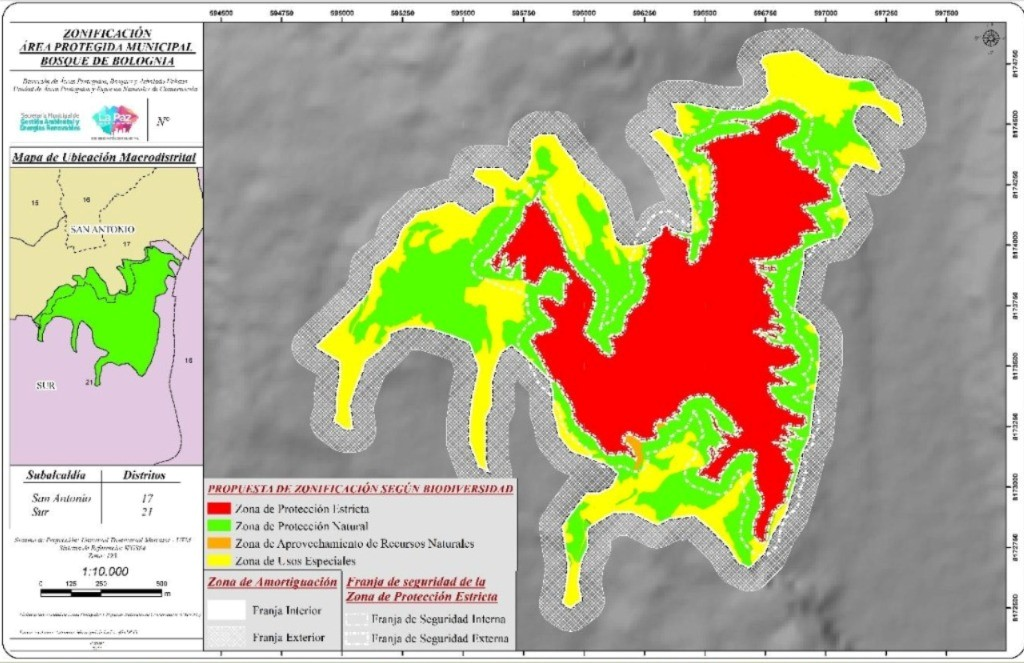The height and width of the screenshot is (663, 1024).
Task: Click the orange Aprovechamiento de Recursos Naturales swatch
Action: [x=219, y=543]
